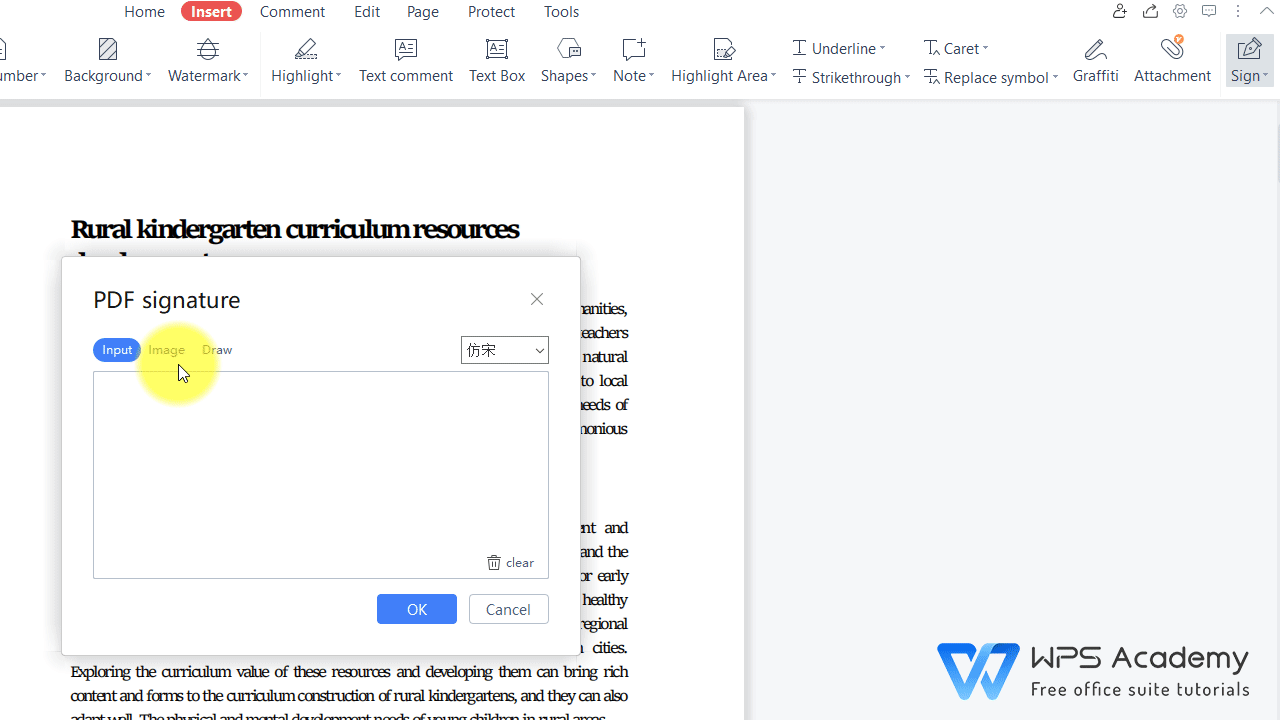The width and height of the screenshot is (1280, 720).
Task: Apply the Strikethrough annotation tool
Action: pyautogui.click(x=851, y=77)
